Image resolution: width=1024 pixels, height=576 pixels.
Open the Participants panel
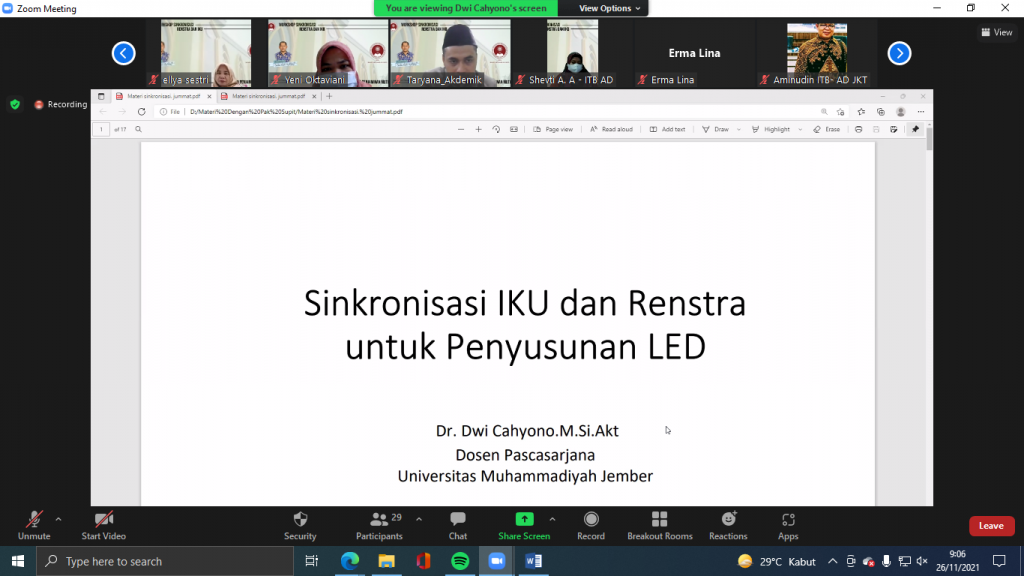(x=379, y=526)
